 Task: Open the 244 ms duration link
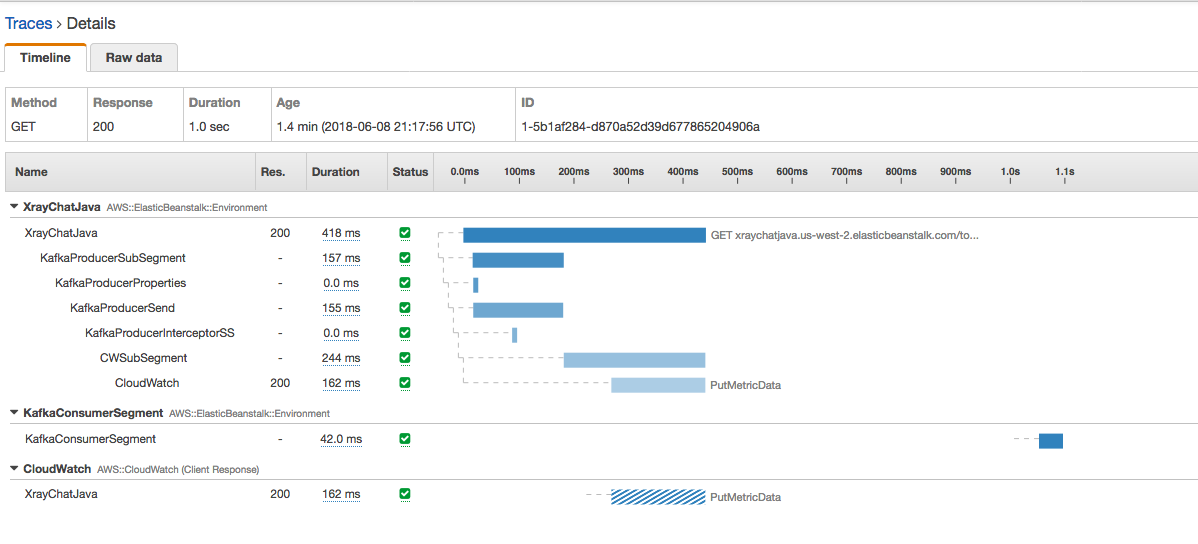point(341,358)
